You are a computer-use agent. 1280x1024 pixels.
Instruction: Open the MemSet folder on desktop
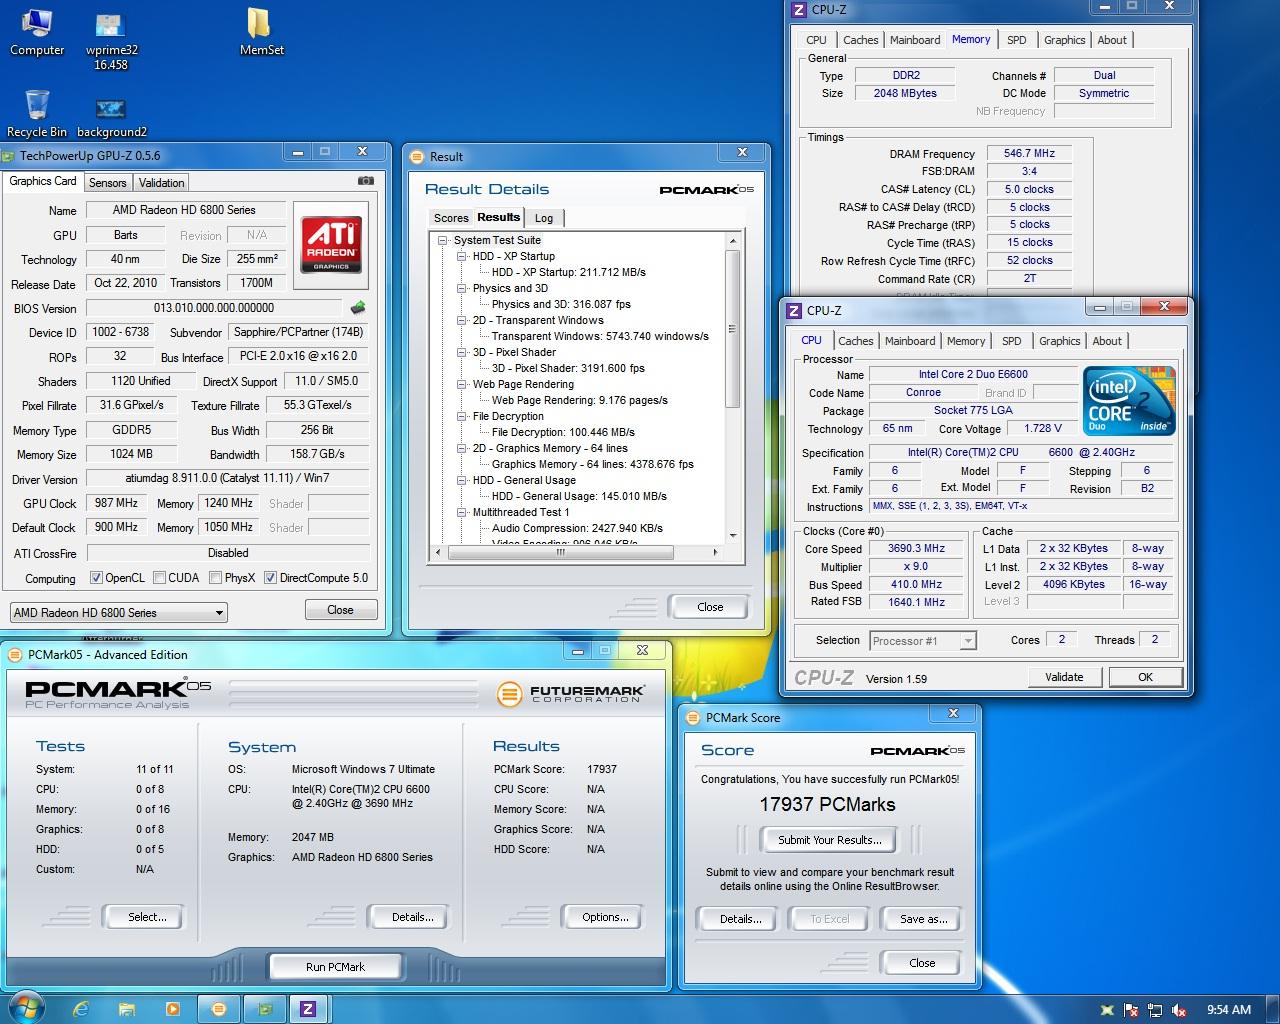point(261,32)
